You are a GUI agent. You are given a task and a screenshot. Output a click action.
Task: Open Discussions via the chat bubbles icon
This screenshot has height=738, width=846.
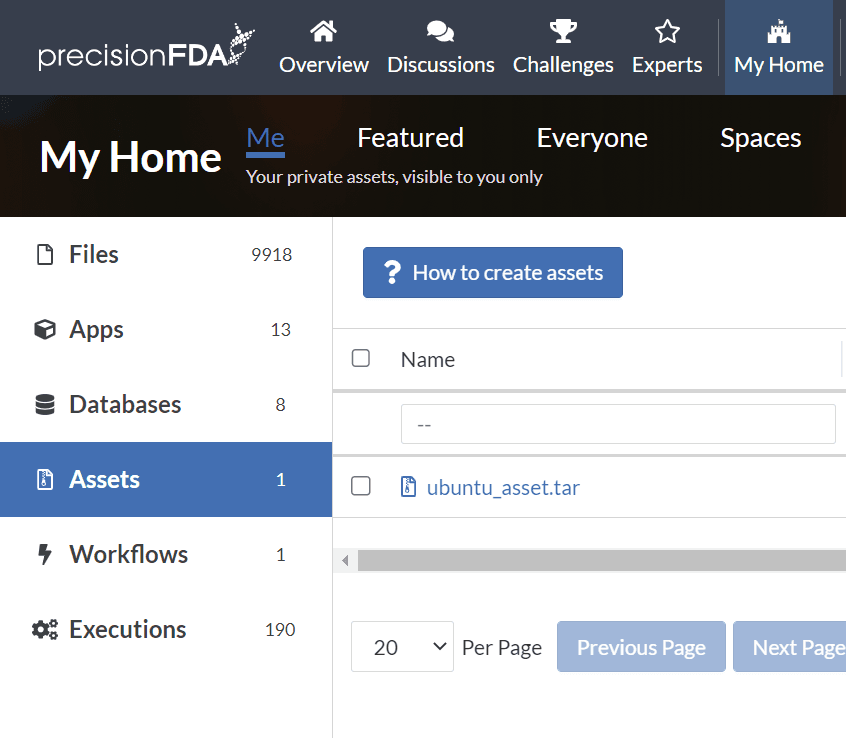pos(440,32)
